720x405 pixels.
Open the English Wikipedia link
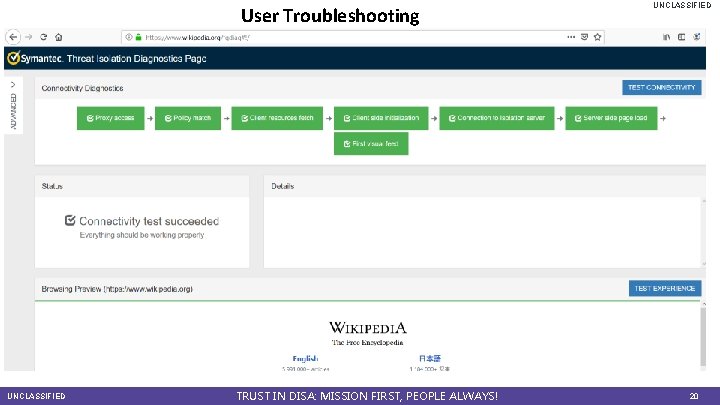(305, 358)
